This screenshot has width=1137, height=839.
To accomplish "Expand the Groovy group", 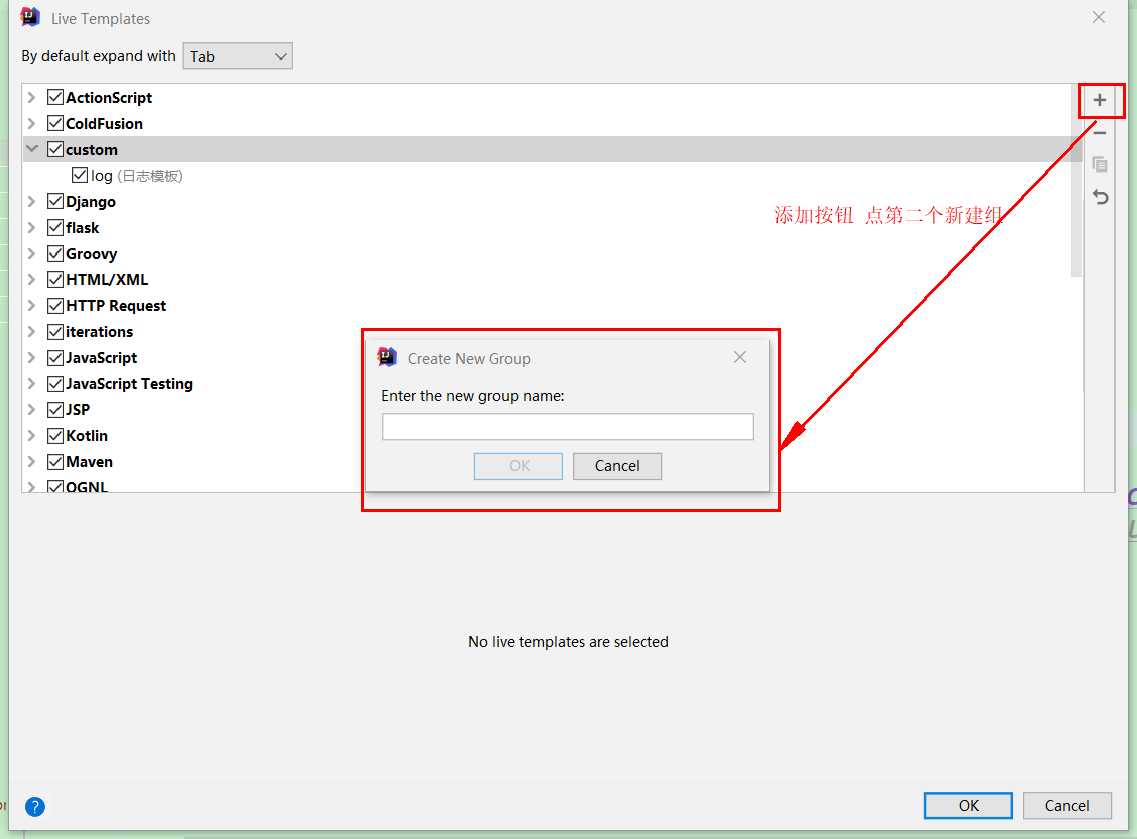I will pos(31,254).
